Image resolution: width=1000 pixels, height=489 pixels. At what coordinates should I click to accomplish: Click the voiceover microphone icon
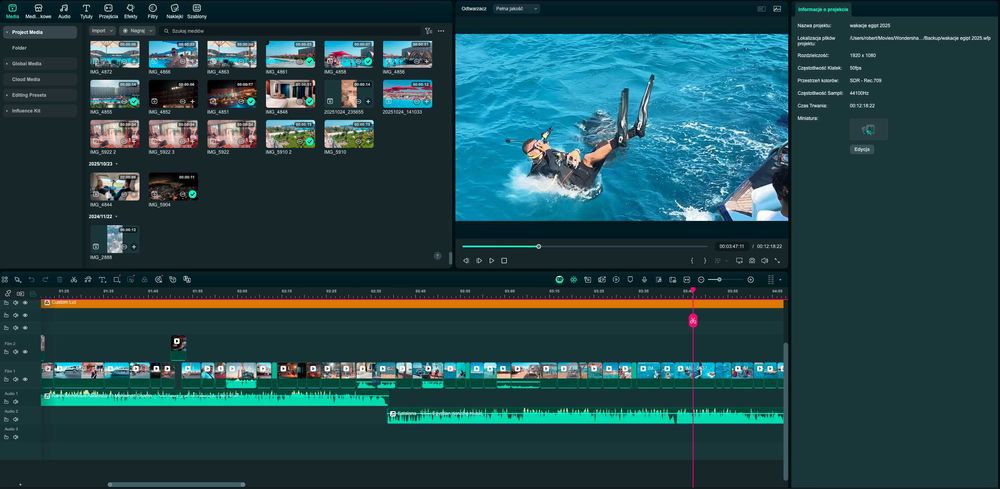pos(644,279)
